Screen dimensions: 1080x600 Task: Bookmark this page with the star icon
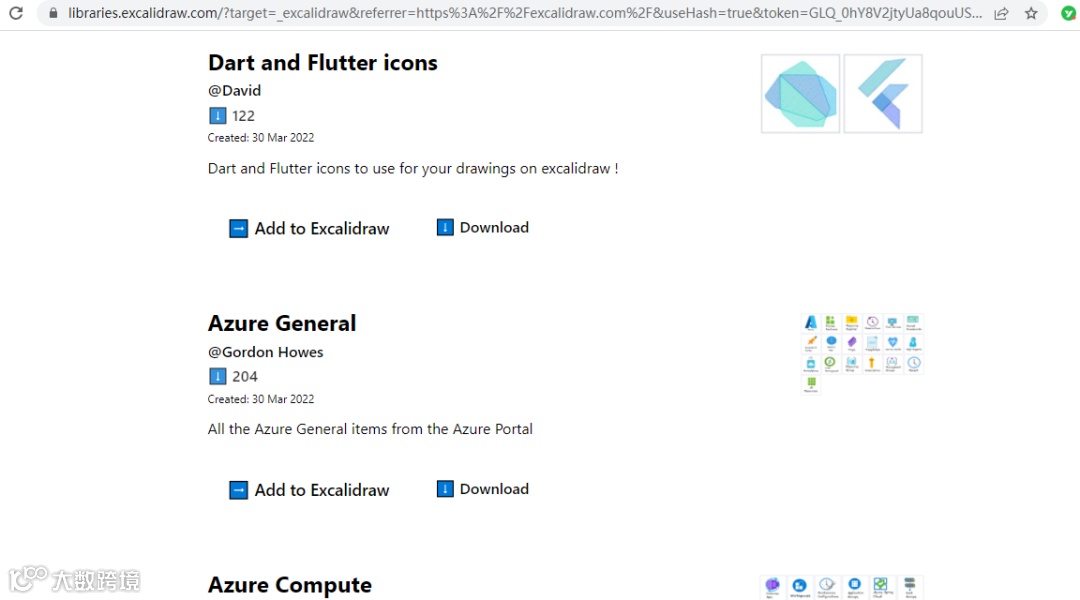click(1031, 14)
